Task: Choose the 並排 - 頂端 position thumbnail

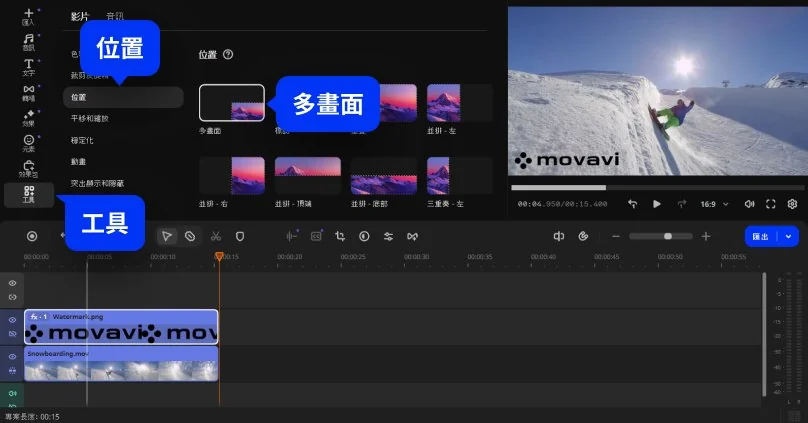Action: click(307, 175)
